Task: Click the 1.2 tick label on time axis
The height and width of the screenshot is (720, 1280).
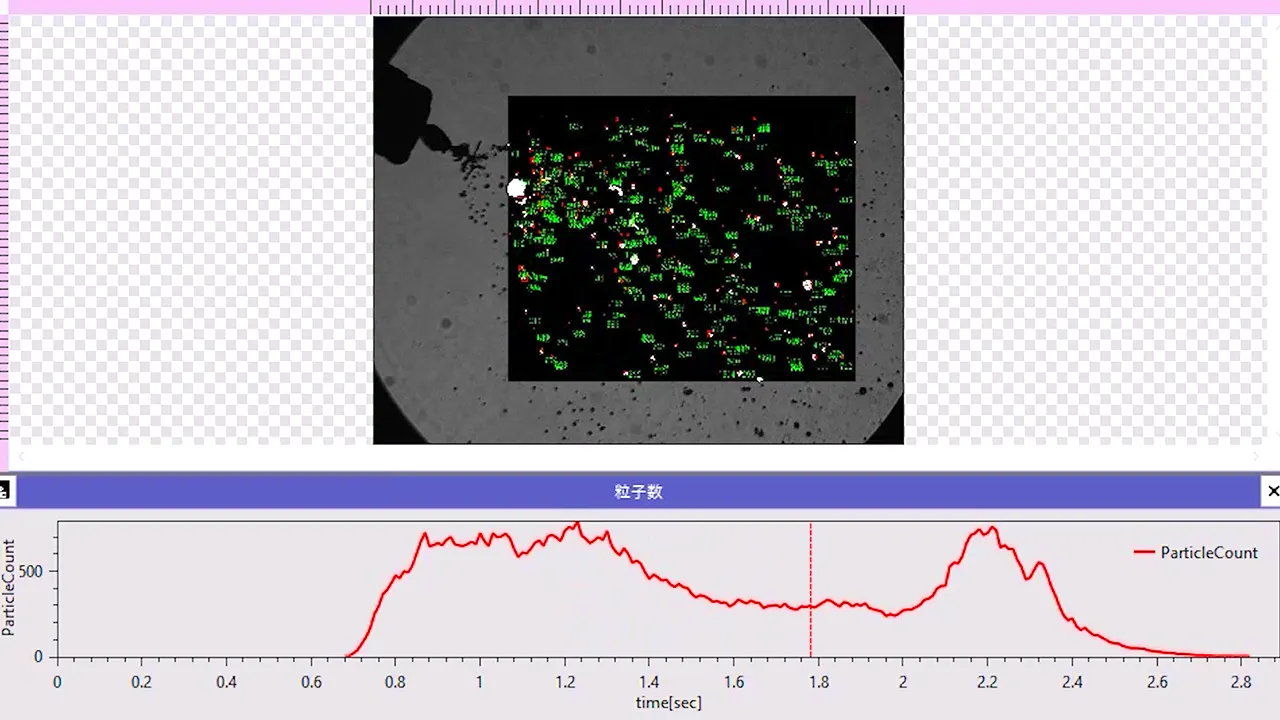Action: [x=564, y=682]
